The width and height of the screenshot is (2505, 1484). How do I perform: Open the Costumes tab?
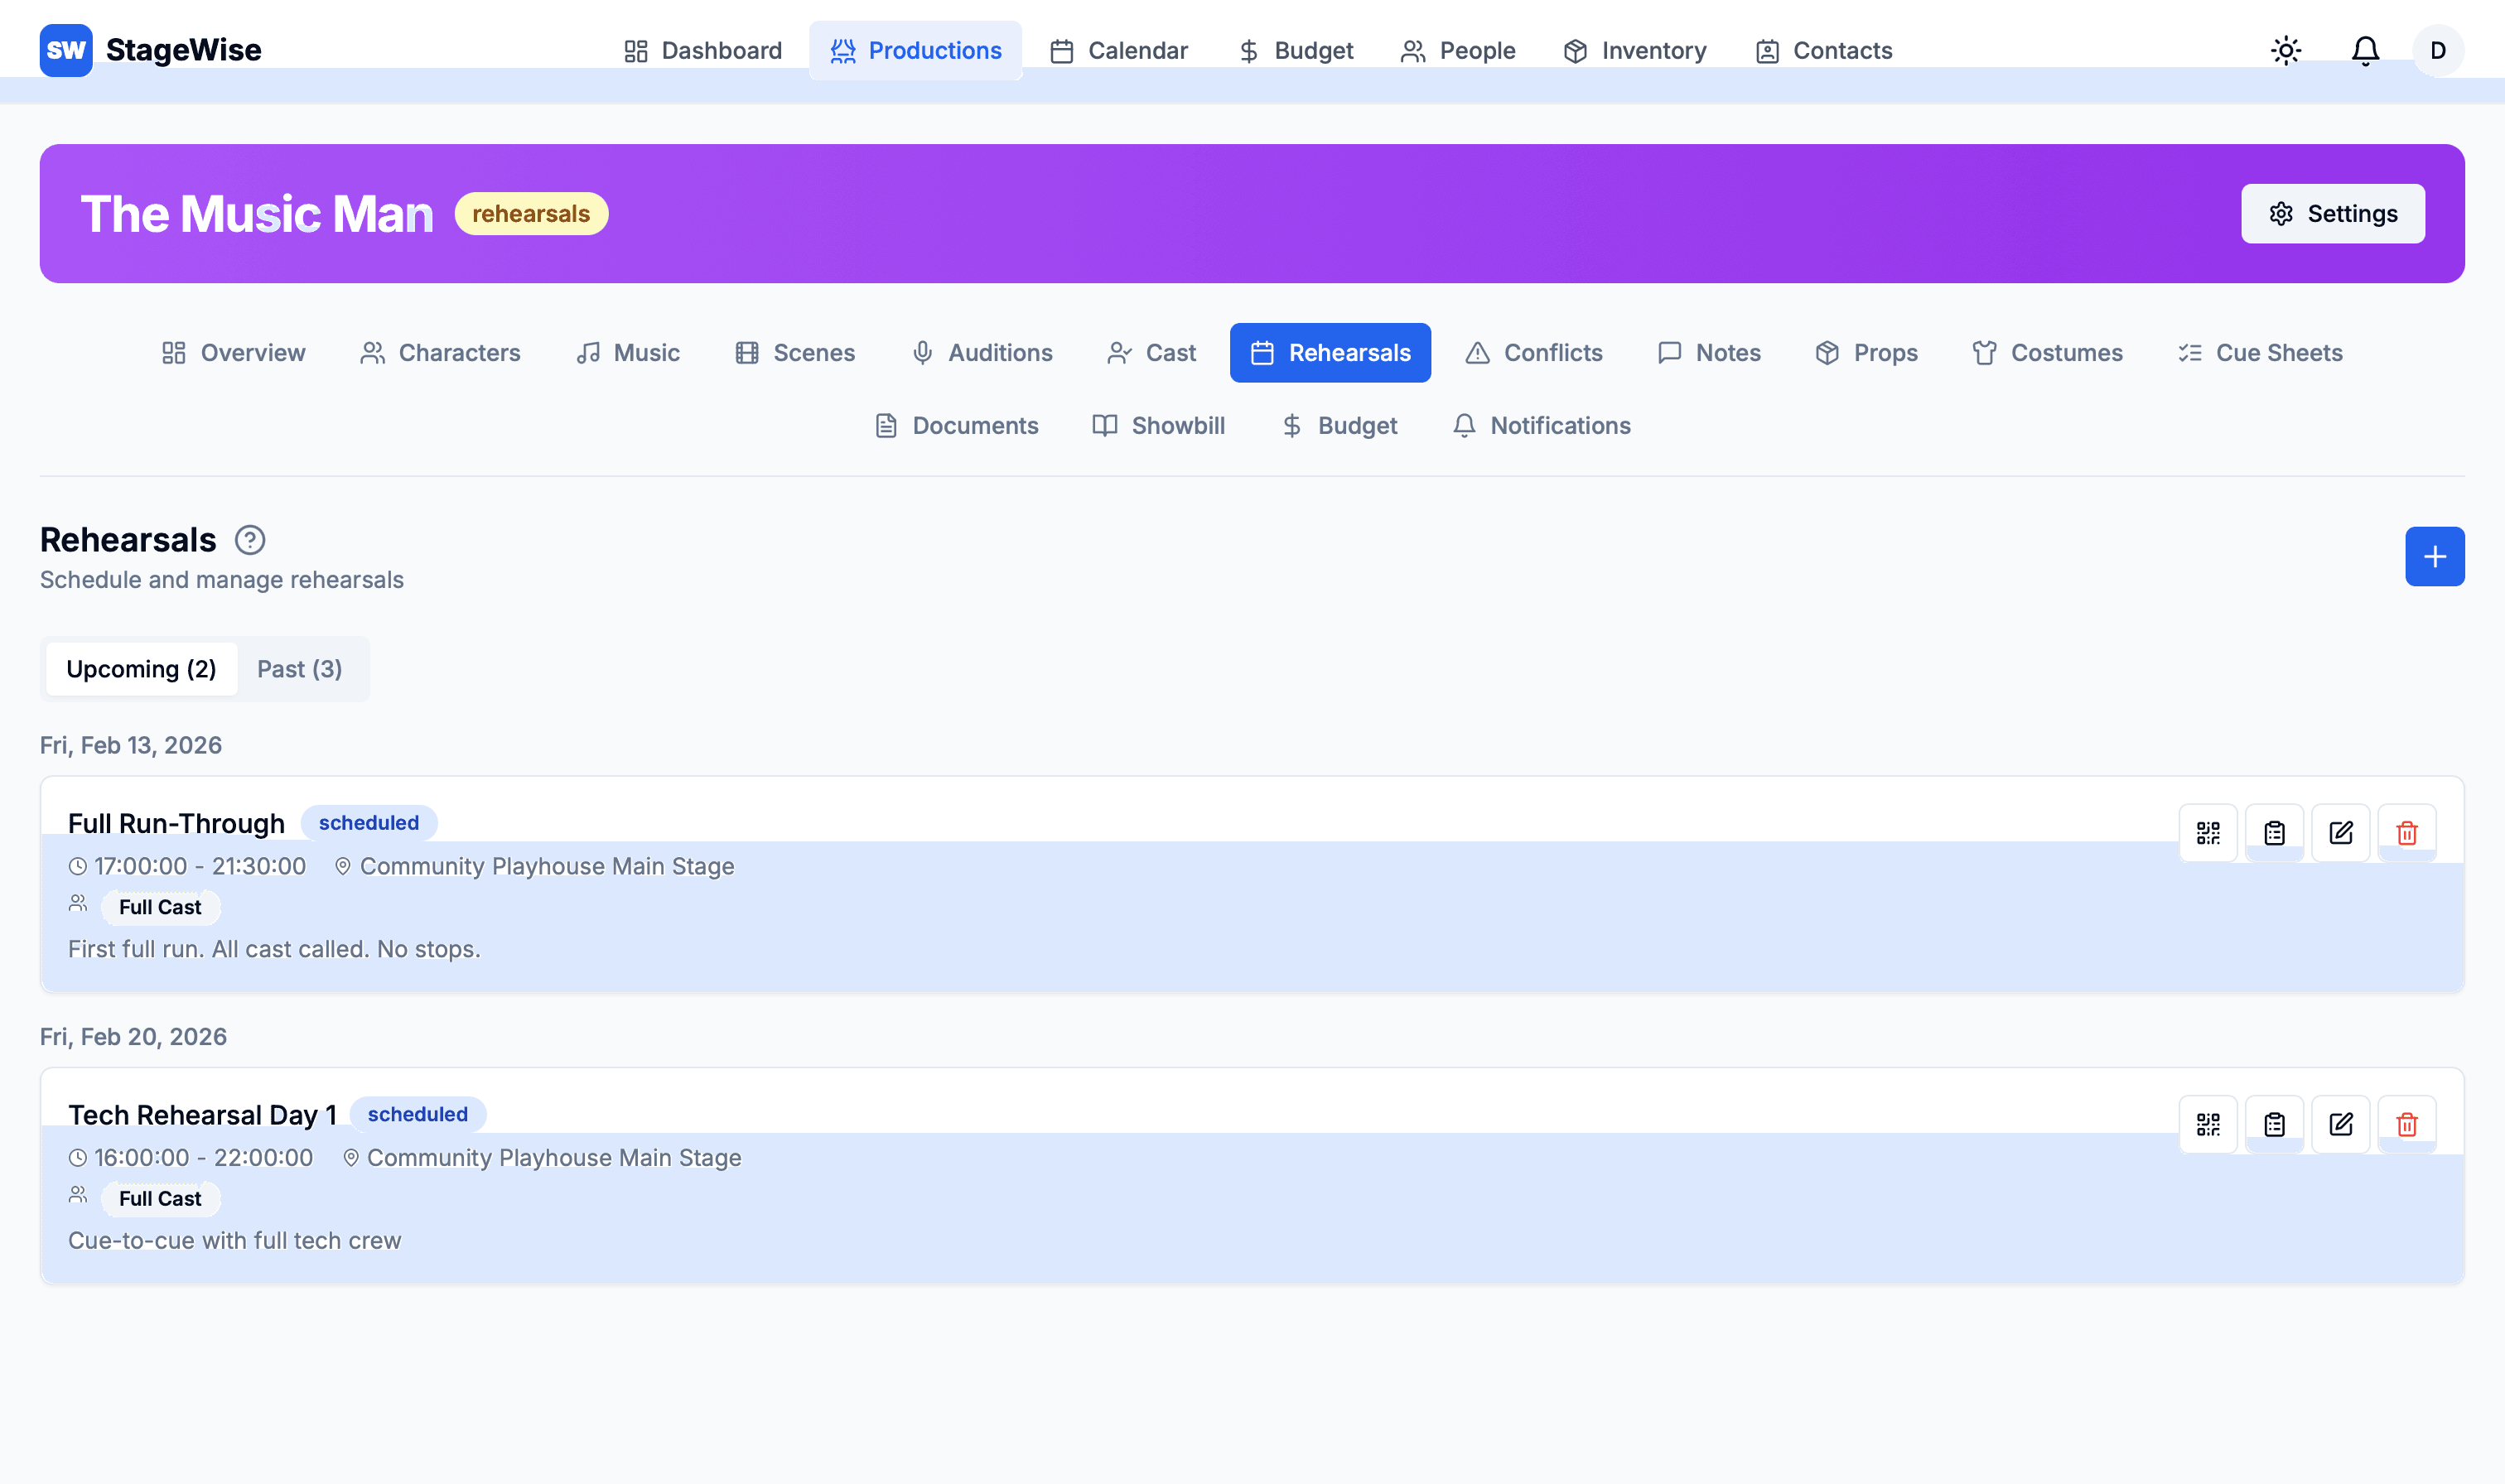click(x=2046, y=353)
